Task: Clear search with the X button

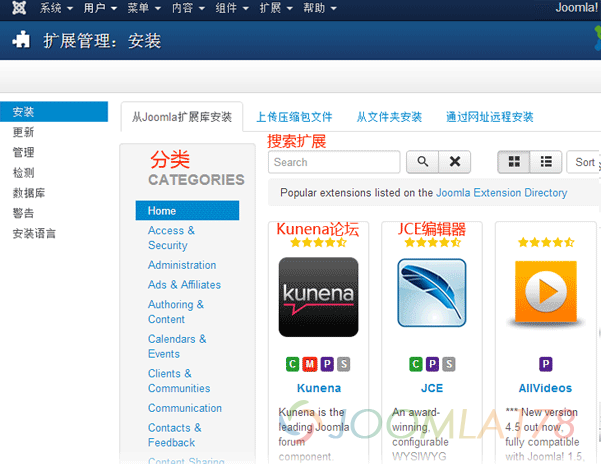Action: pyautogui.click(x=455, y=162)
